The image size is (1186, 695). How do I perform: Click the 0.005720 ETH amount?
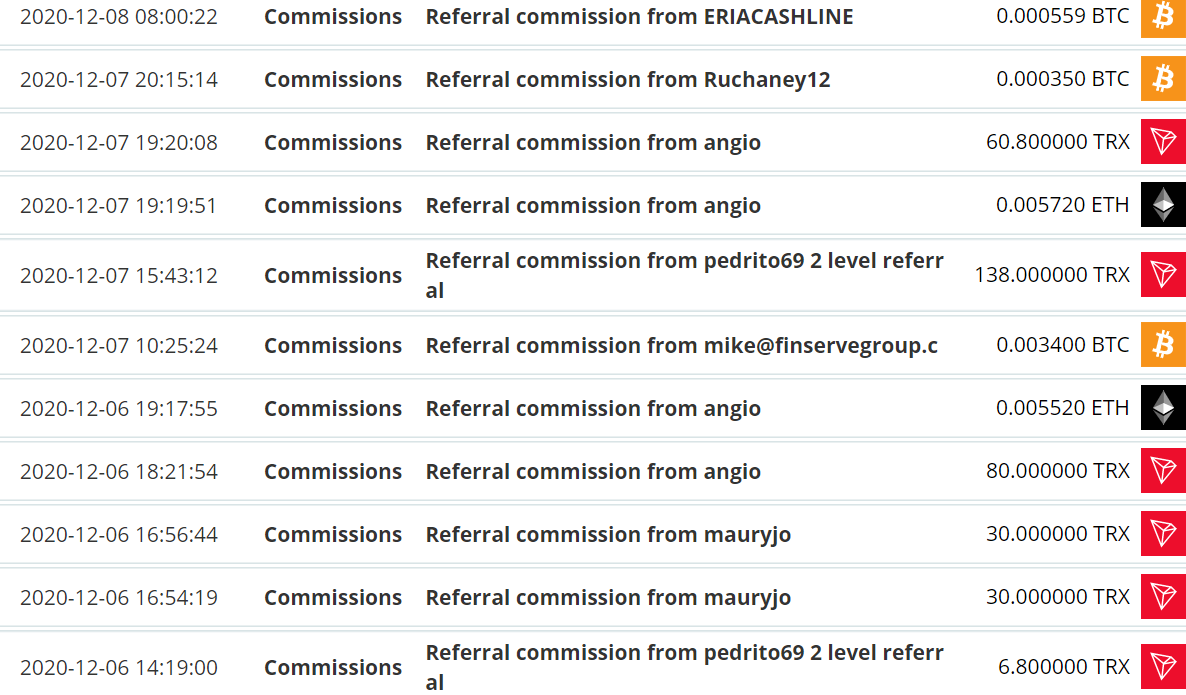(x=1062, y=204)
